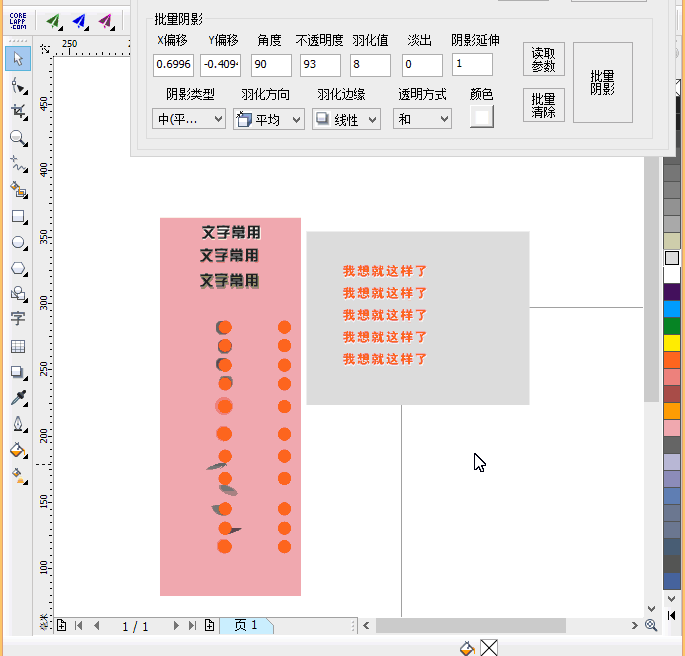Click the palette flyout end arrow

pyautogui.click(x=671, y=615)
